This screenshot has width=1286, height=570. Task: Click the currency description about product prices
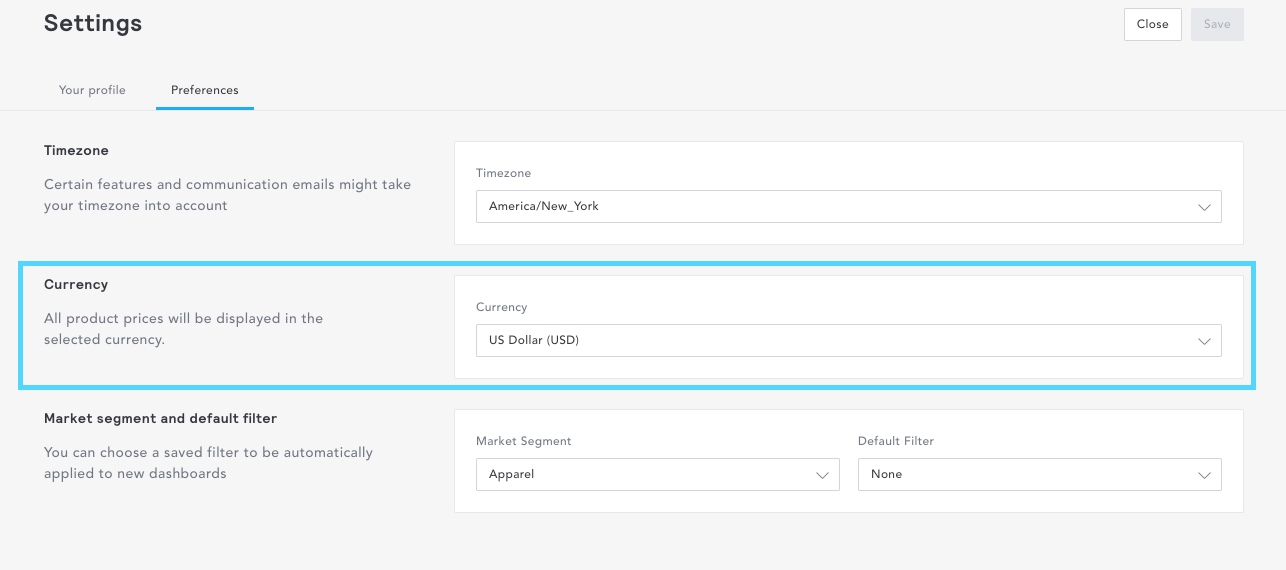pos(183,329)
